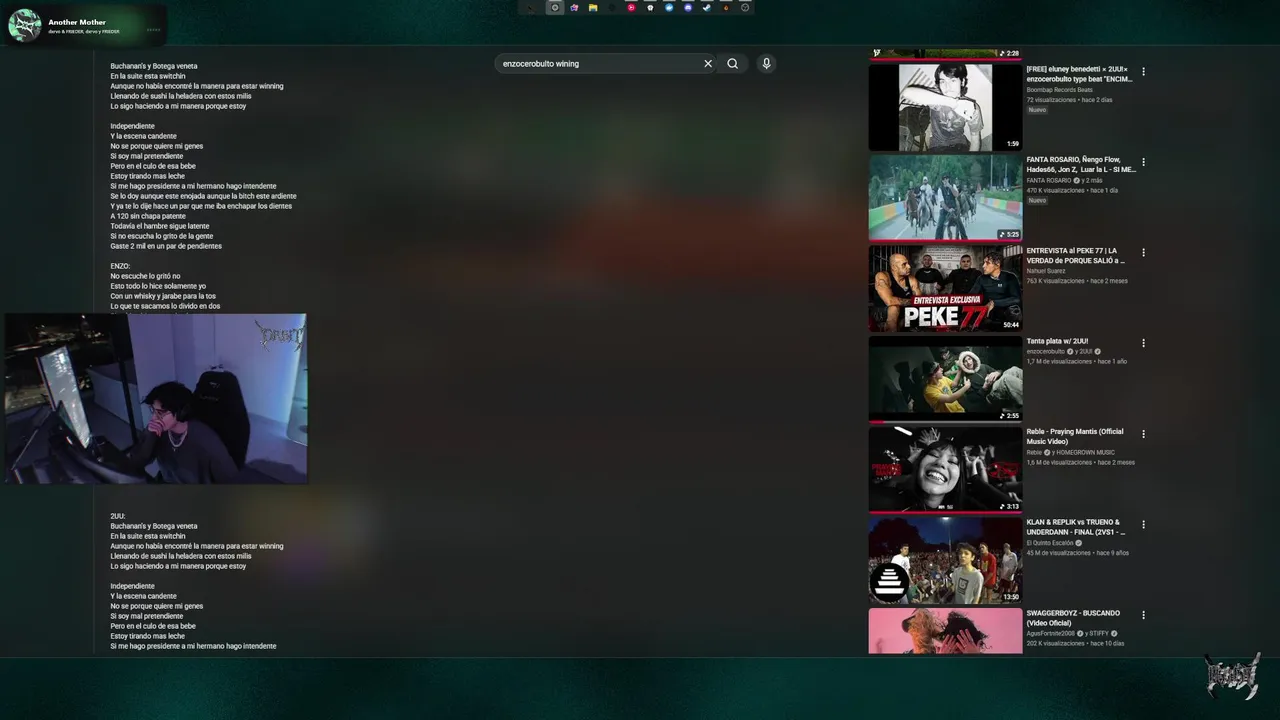Visit the Boombap Records Beats channel
Viewport: 1280px width, 720px height.
pyautogui.click(x=1059, y=90)
